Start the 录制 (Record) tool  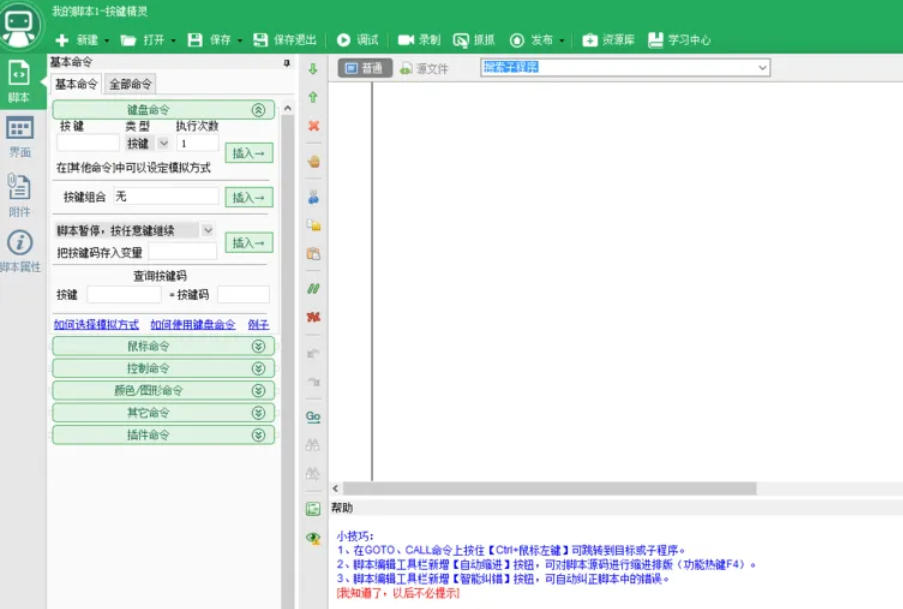pos(421,41)
